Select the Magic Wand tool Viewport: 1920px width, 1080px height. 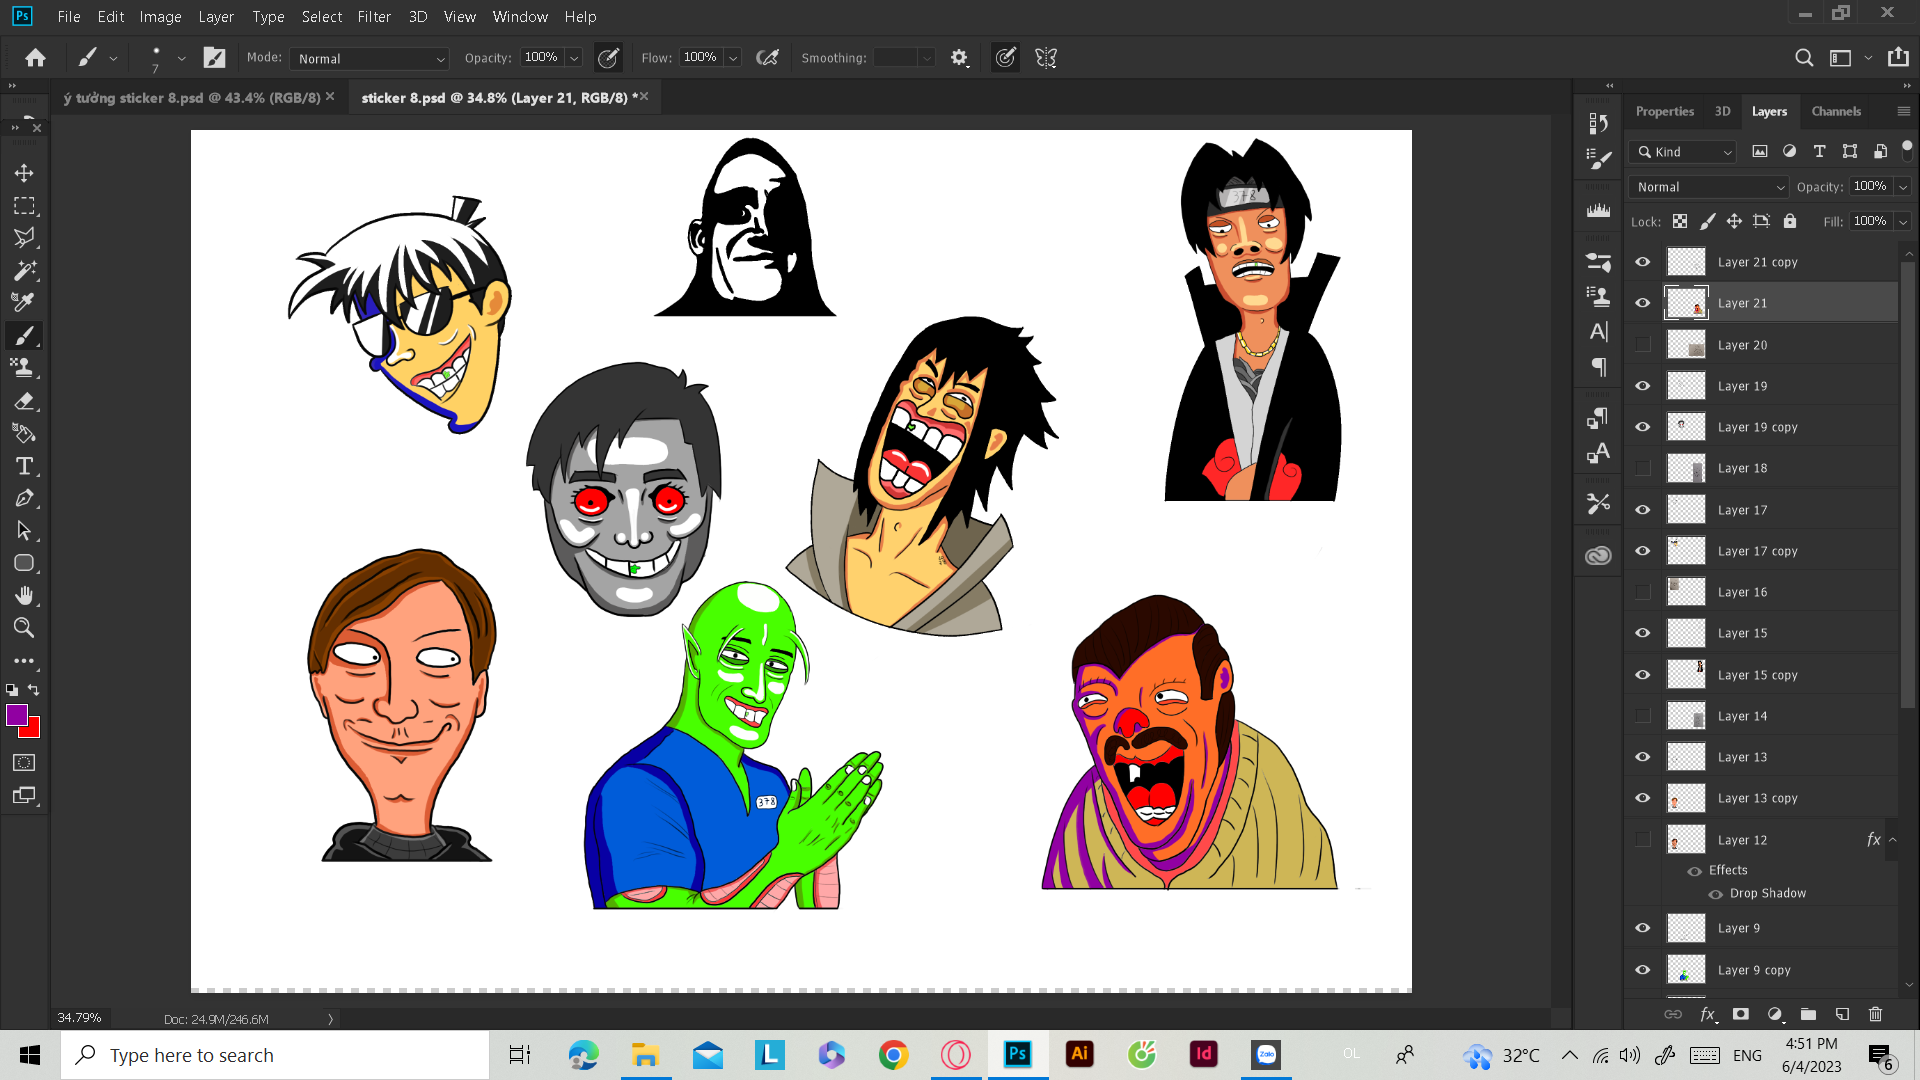coord(24,270)
